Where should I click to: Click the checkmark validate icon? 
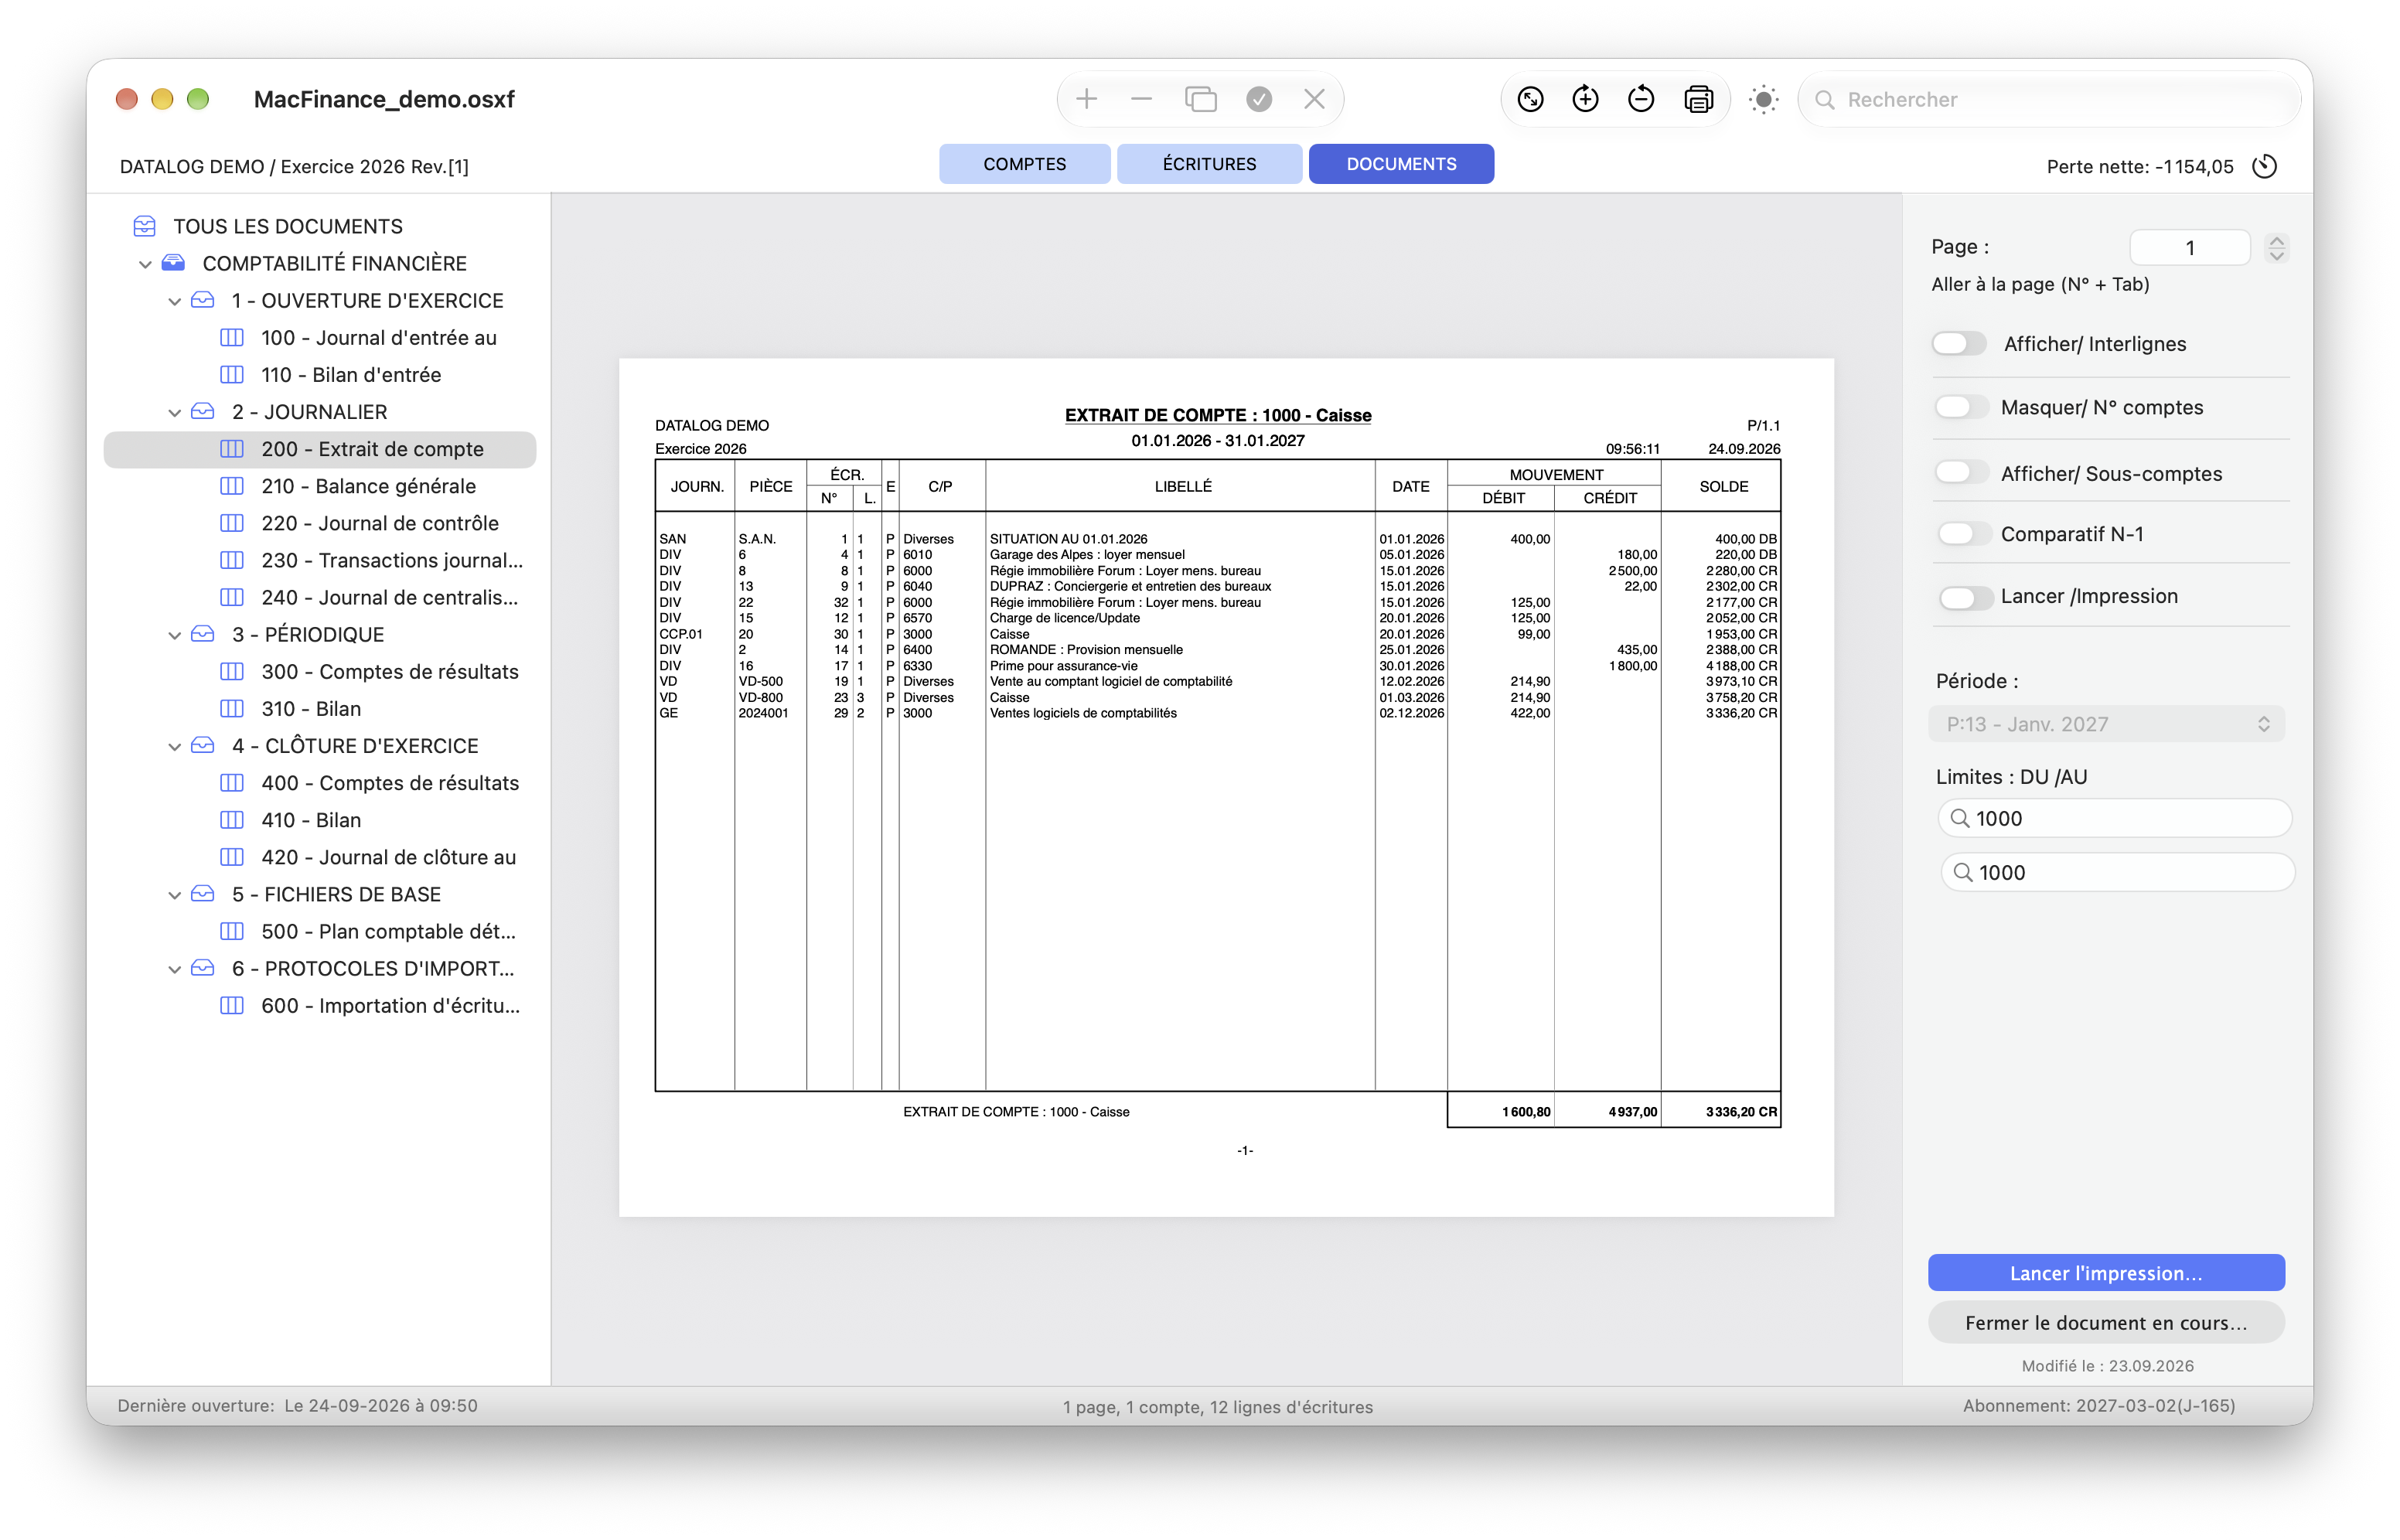click(1259, 99)
